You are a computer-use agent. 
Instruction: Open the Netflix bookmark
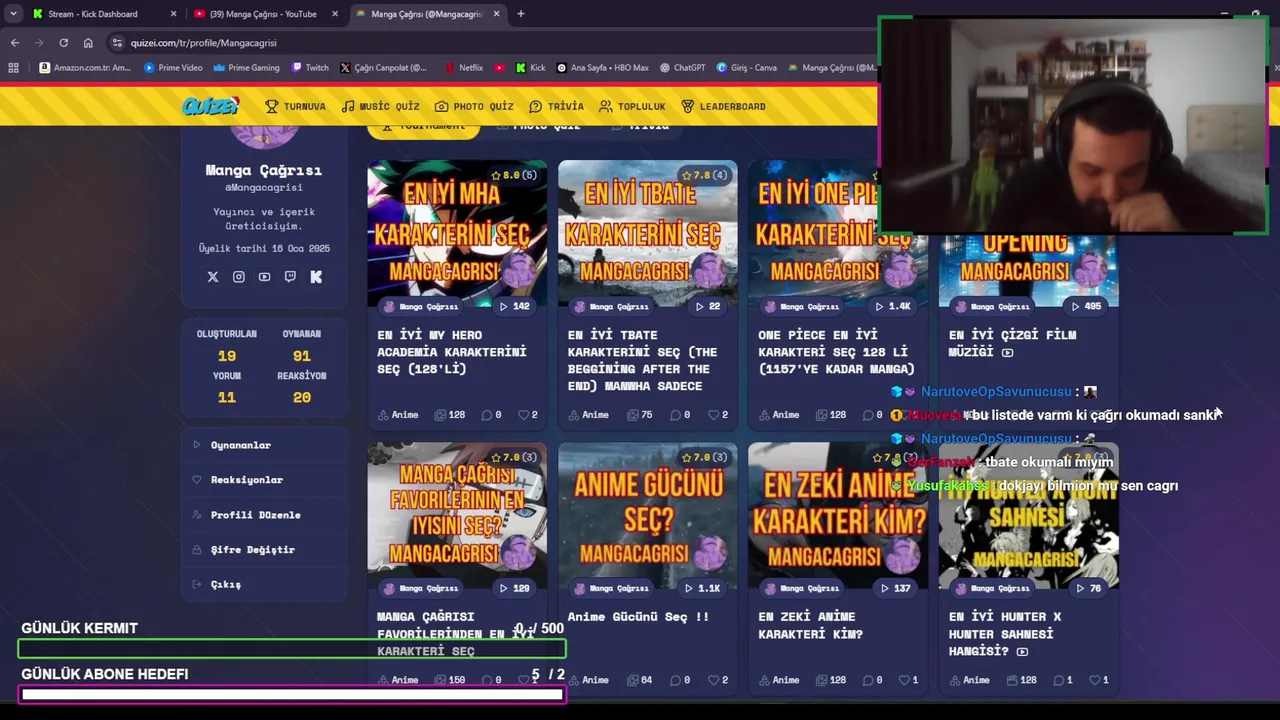coord(464,68)
